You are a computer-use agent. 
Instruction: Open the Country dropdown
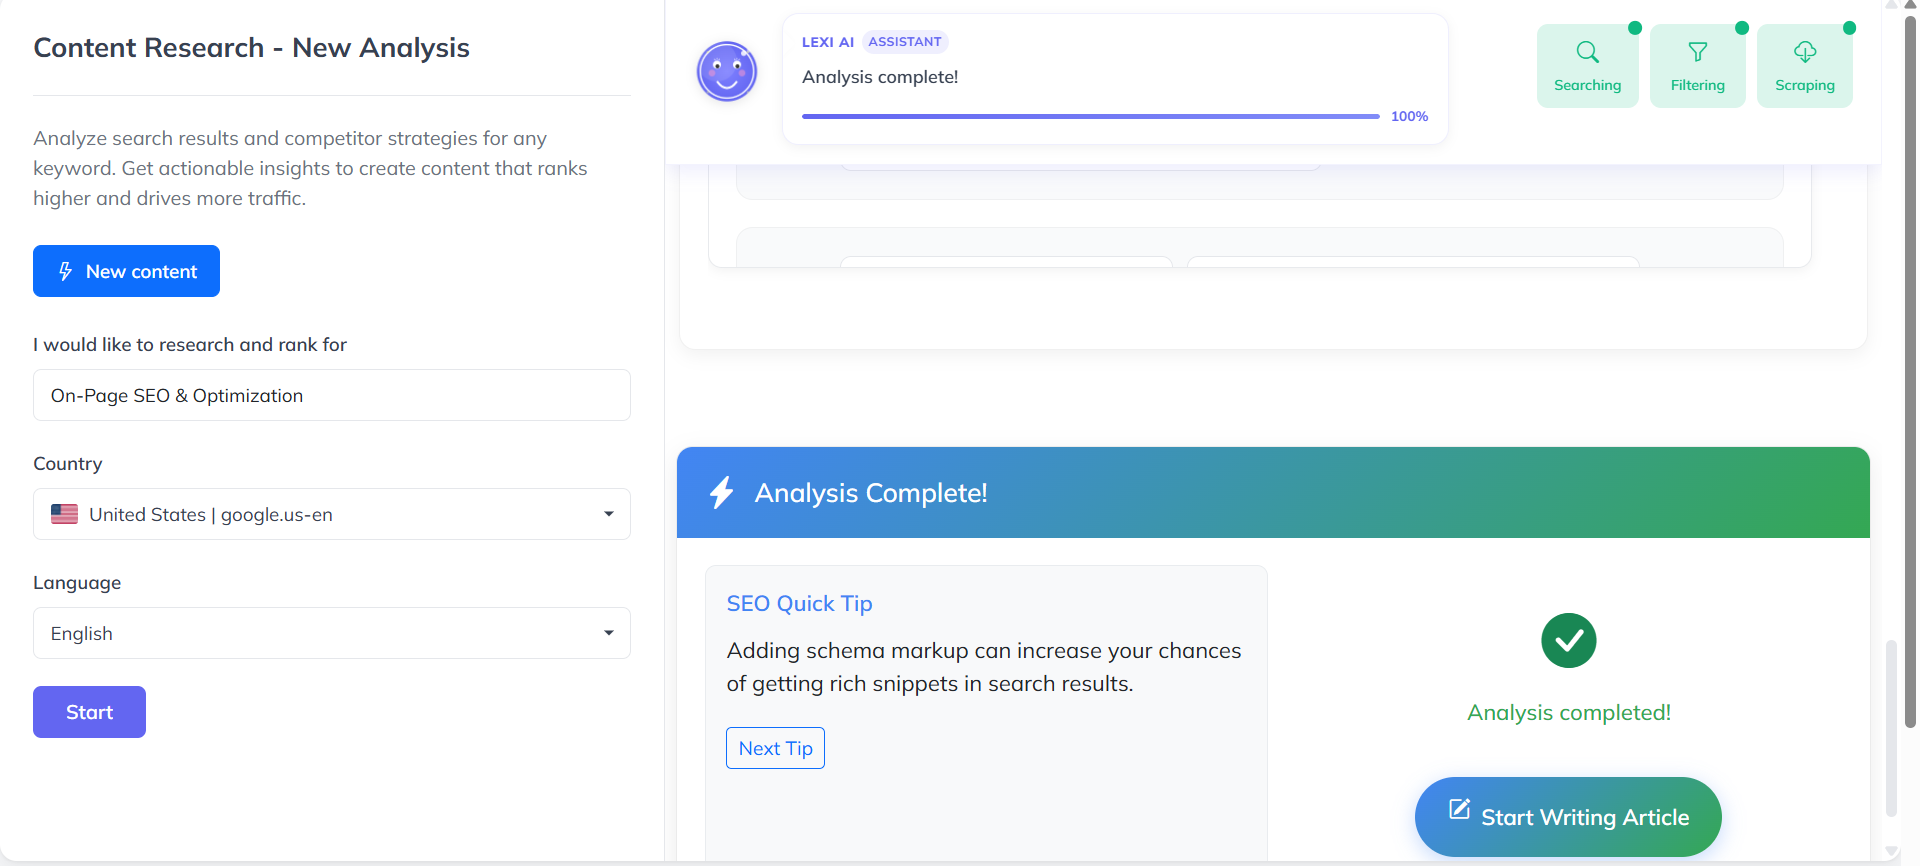click(331, 514)
